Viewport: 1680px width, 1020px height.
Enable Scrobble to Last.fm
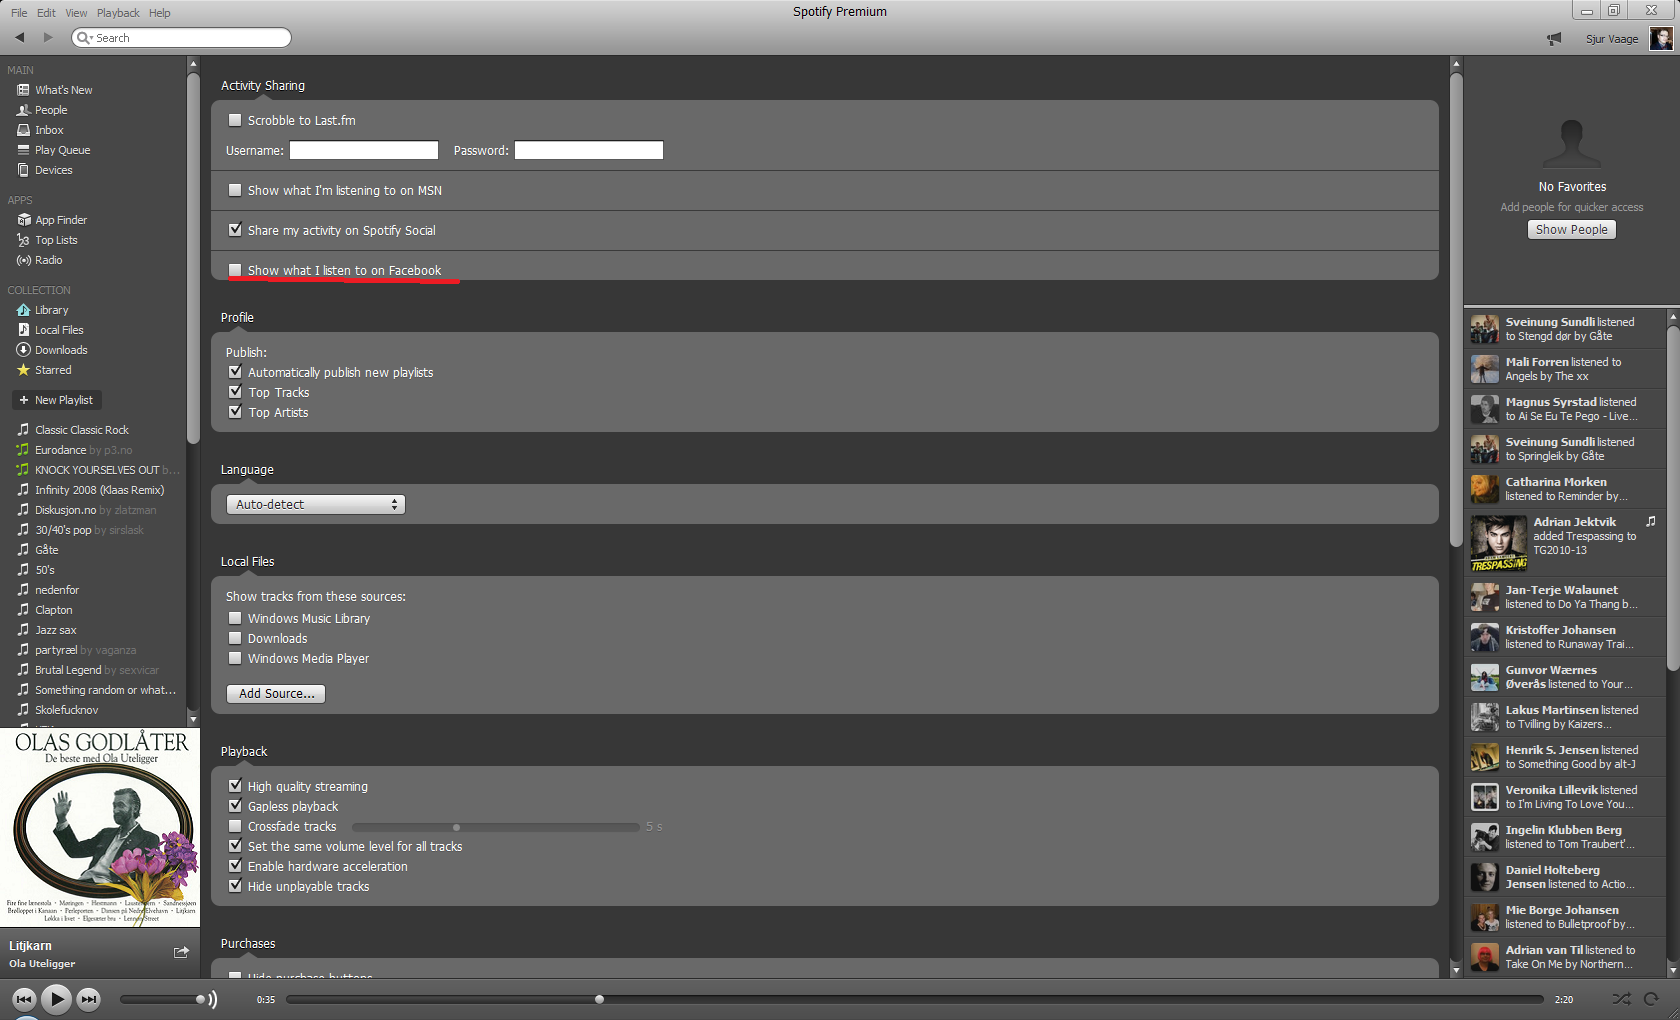[x=235, y=120]
